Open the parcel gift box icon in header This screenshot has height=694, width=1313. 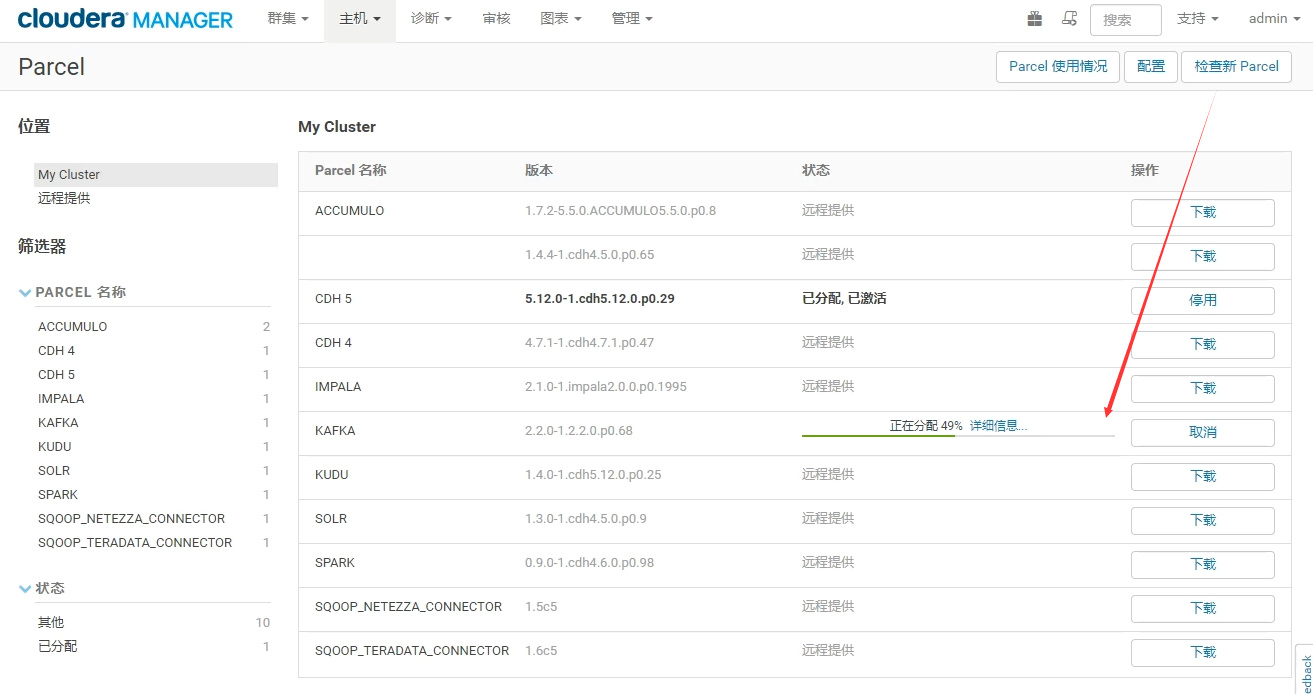pyautogui.click(x=1034, y=19)
